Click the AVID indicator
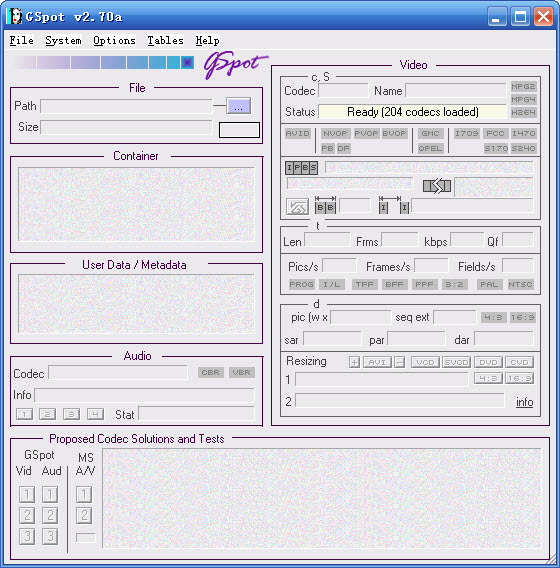 coord(297,133)
